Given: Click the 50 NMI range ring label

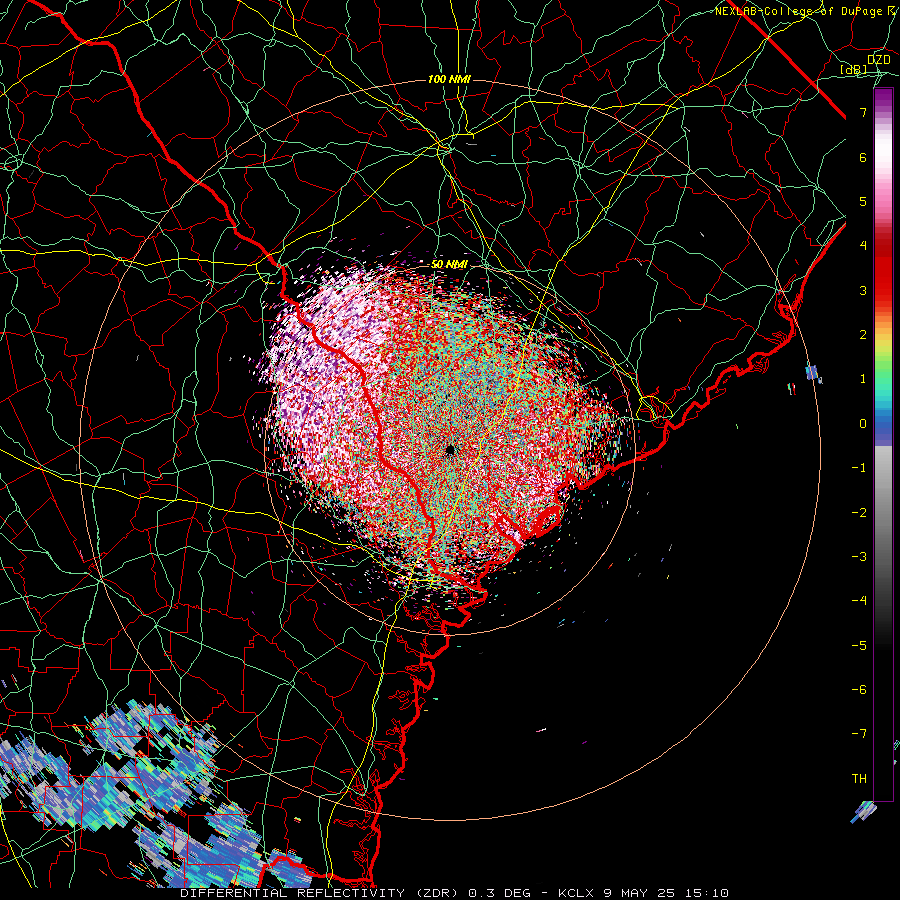Looking at the screenshot, I should point(449,264).
